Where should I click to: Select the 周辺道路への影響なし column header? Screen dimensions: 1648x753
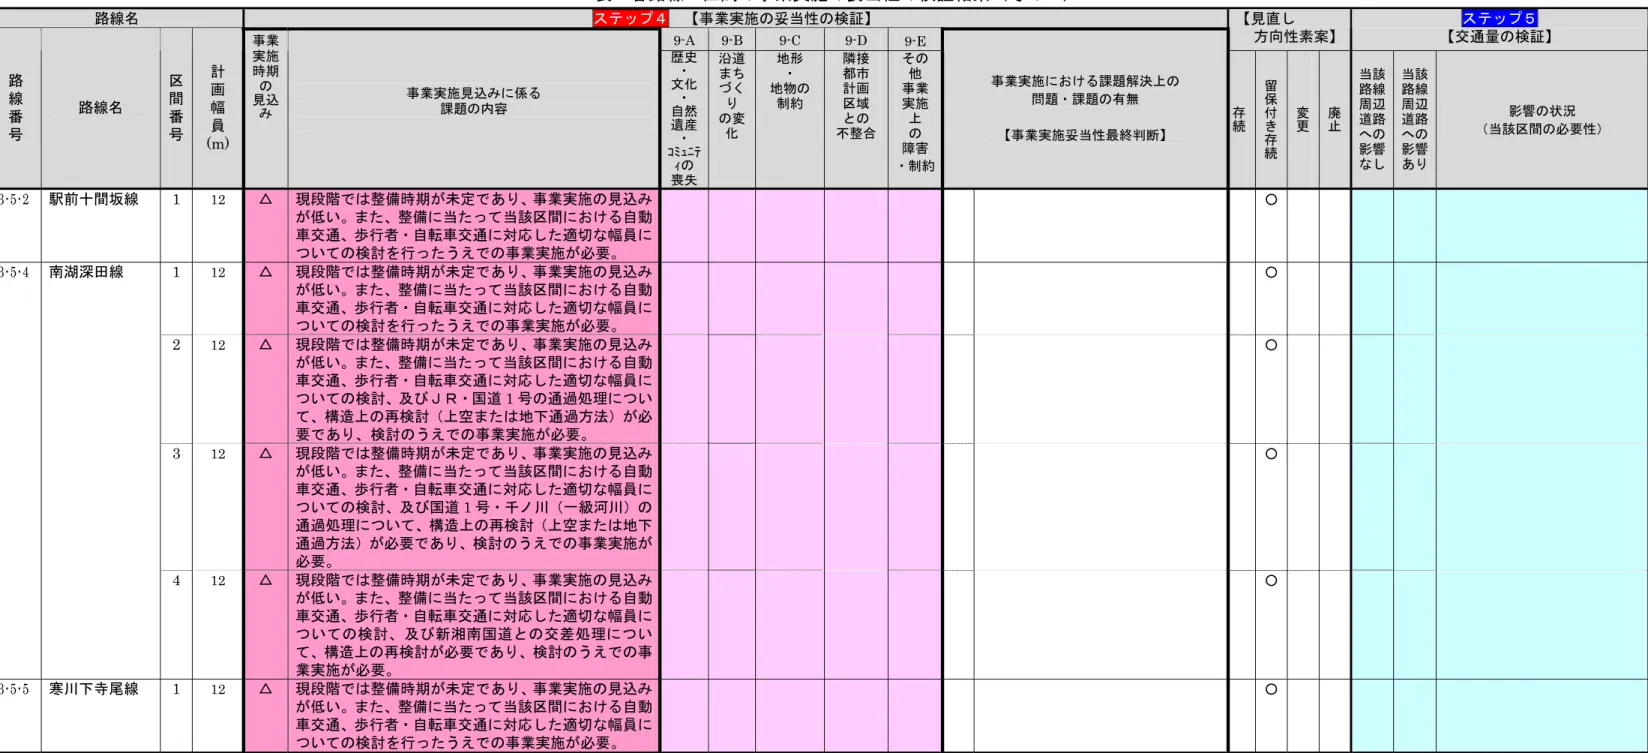tap(1372, 119)
